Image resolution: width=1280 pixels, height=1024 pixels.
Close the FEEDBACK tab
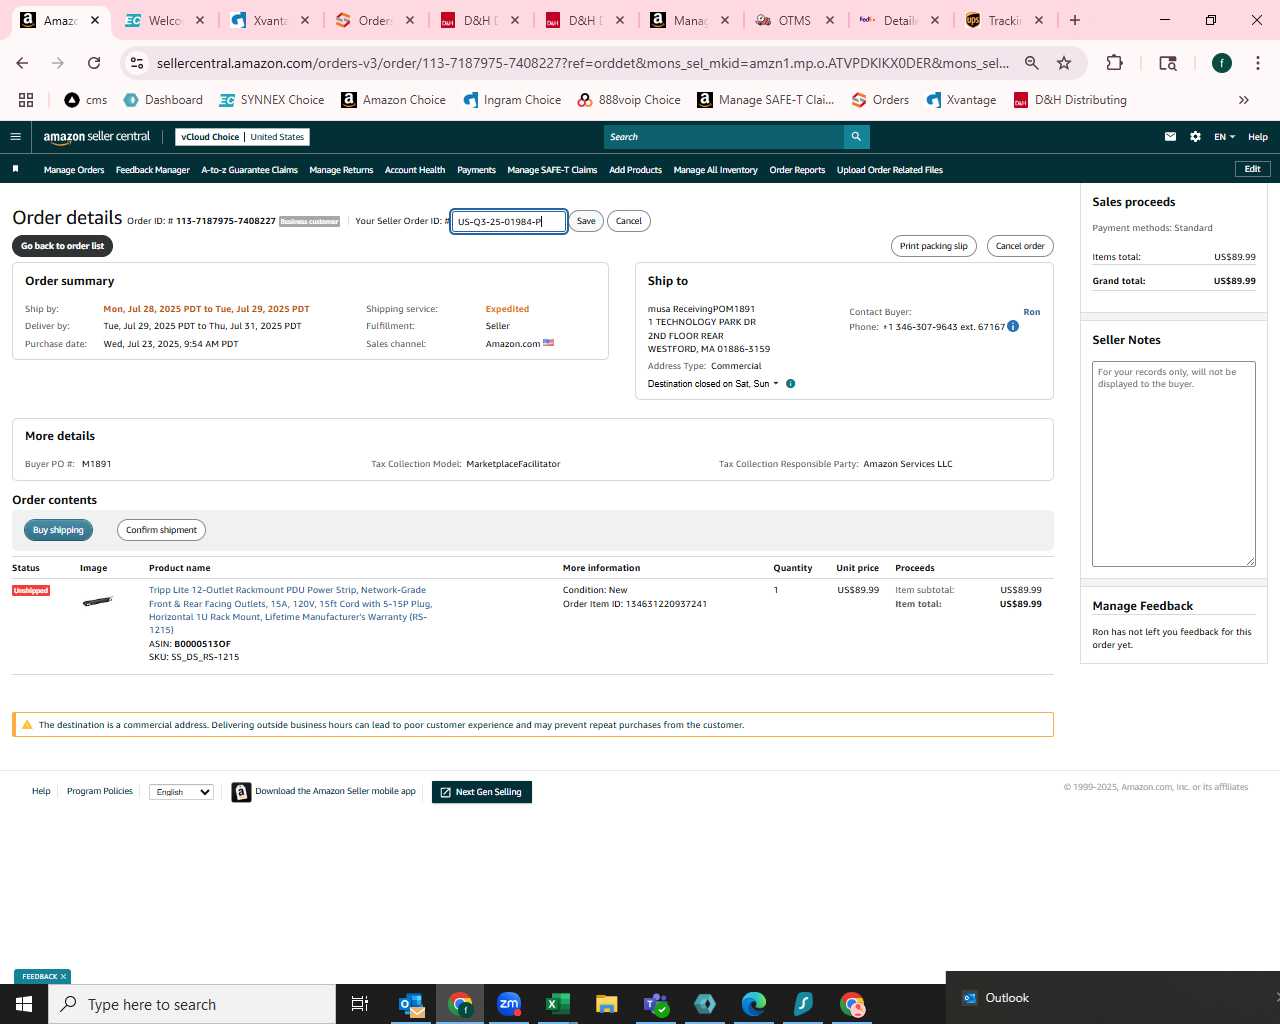pyautogui.click(x=63, y=977)
